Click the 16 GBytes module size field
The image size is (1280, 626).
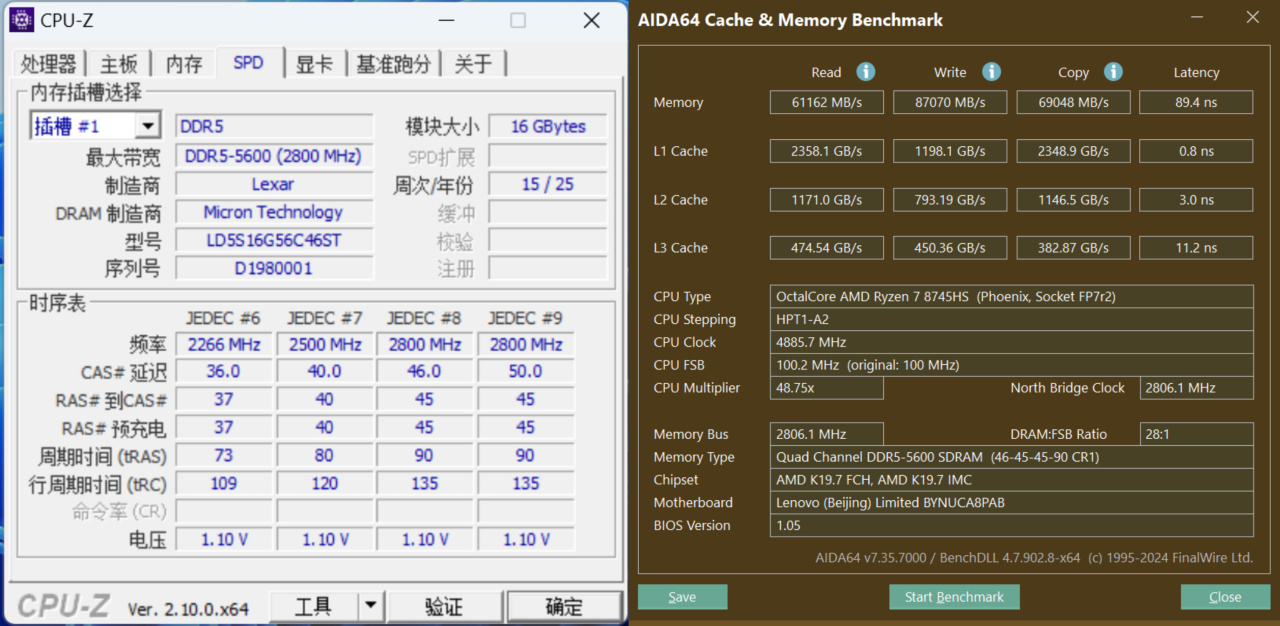(x=547, y=127)
